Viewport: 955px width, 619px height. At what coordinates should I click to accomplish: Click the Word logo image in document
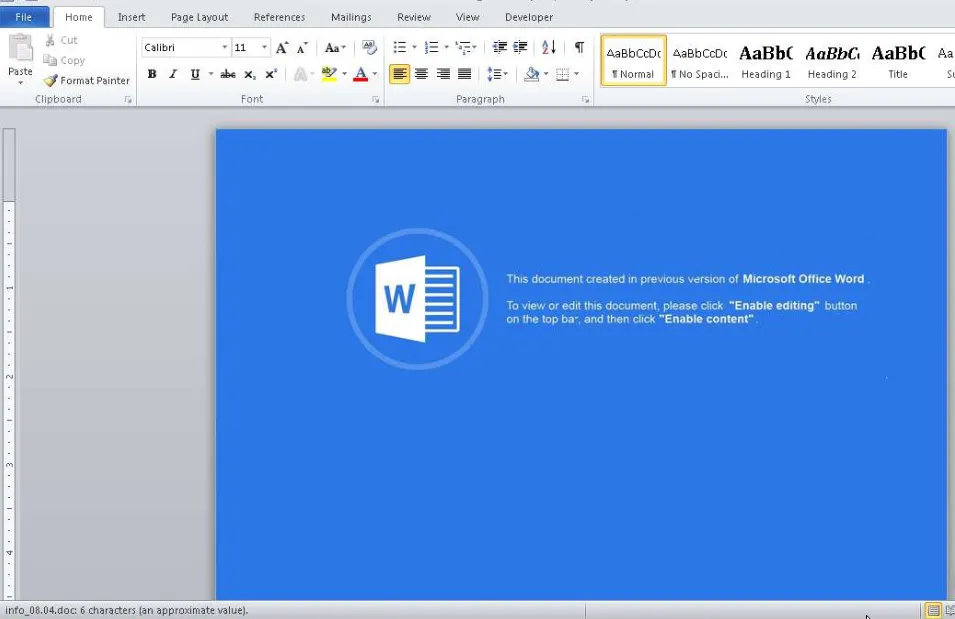point(418,299)
